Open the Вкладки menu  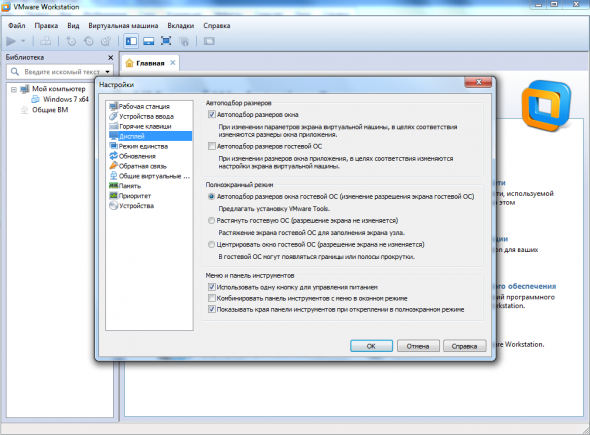pyautogui.click(x=181, y=26)
